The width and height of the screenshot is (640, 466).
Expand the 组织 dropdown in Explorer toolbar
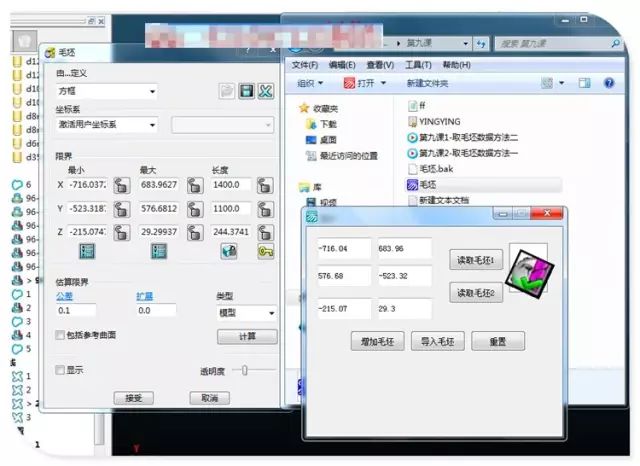tap(310, 83)
